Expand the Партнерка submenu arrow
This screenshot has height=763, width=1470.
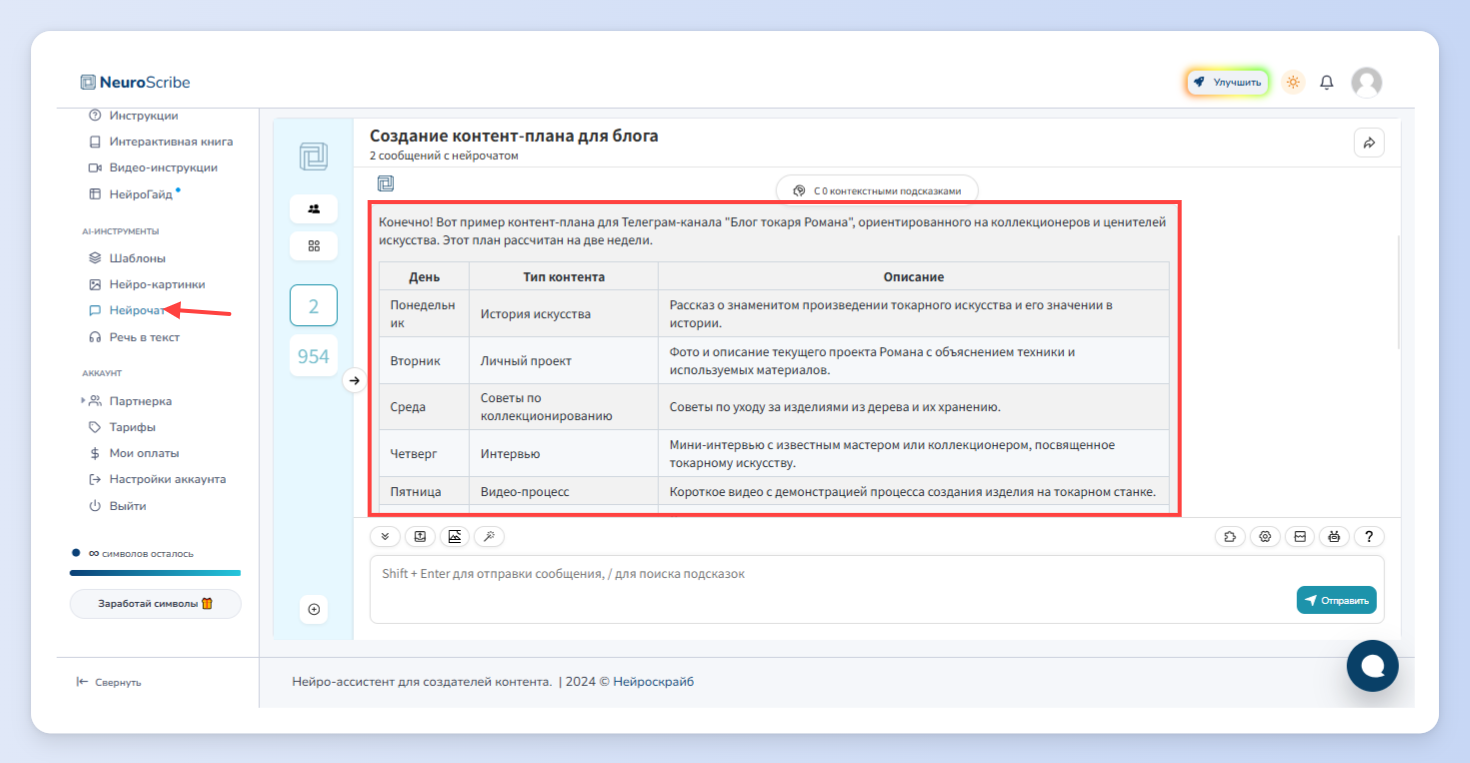click(x=83, y=401)
